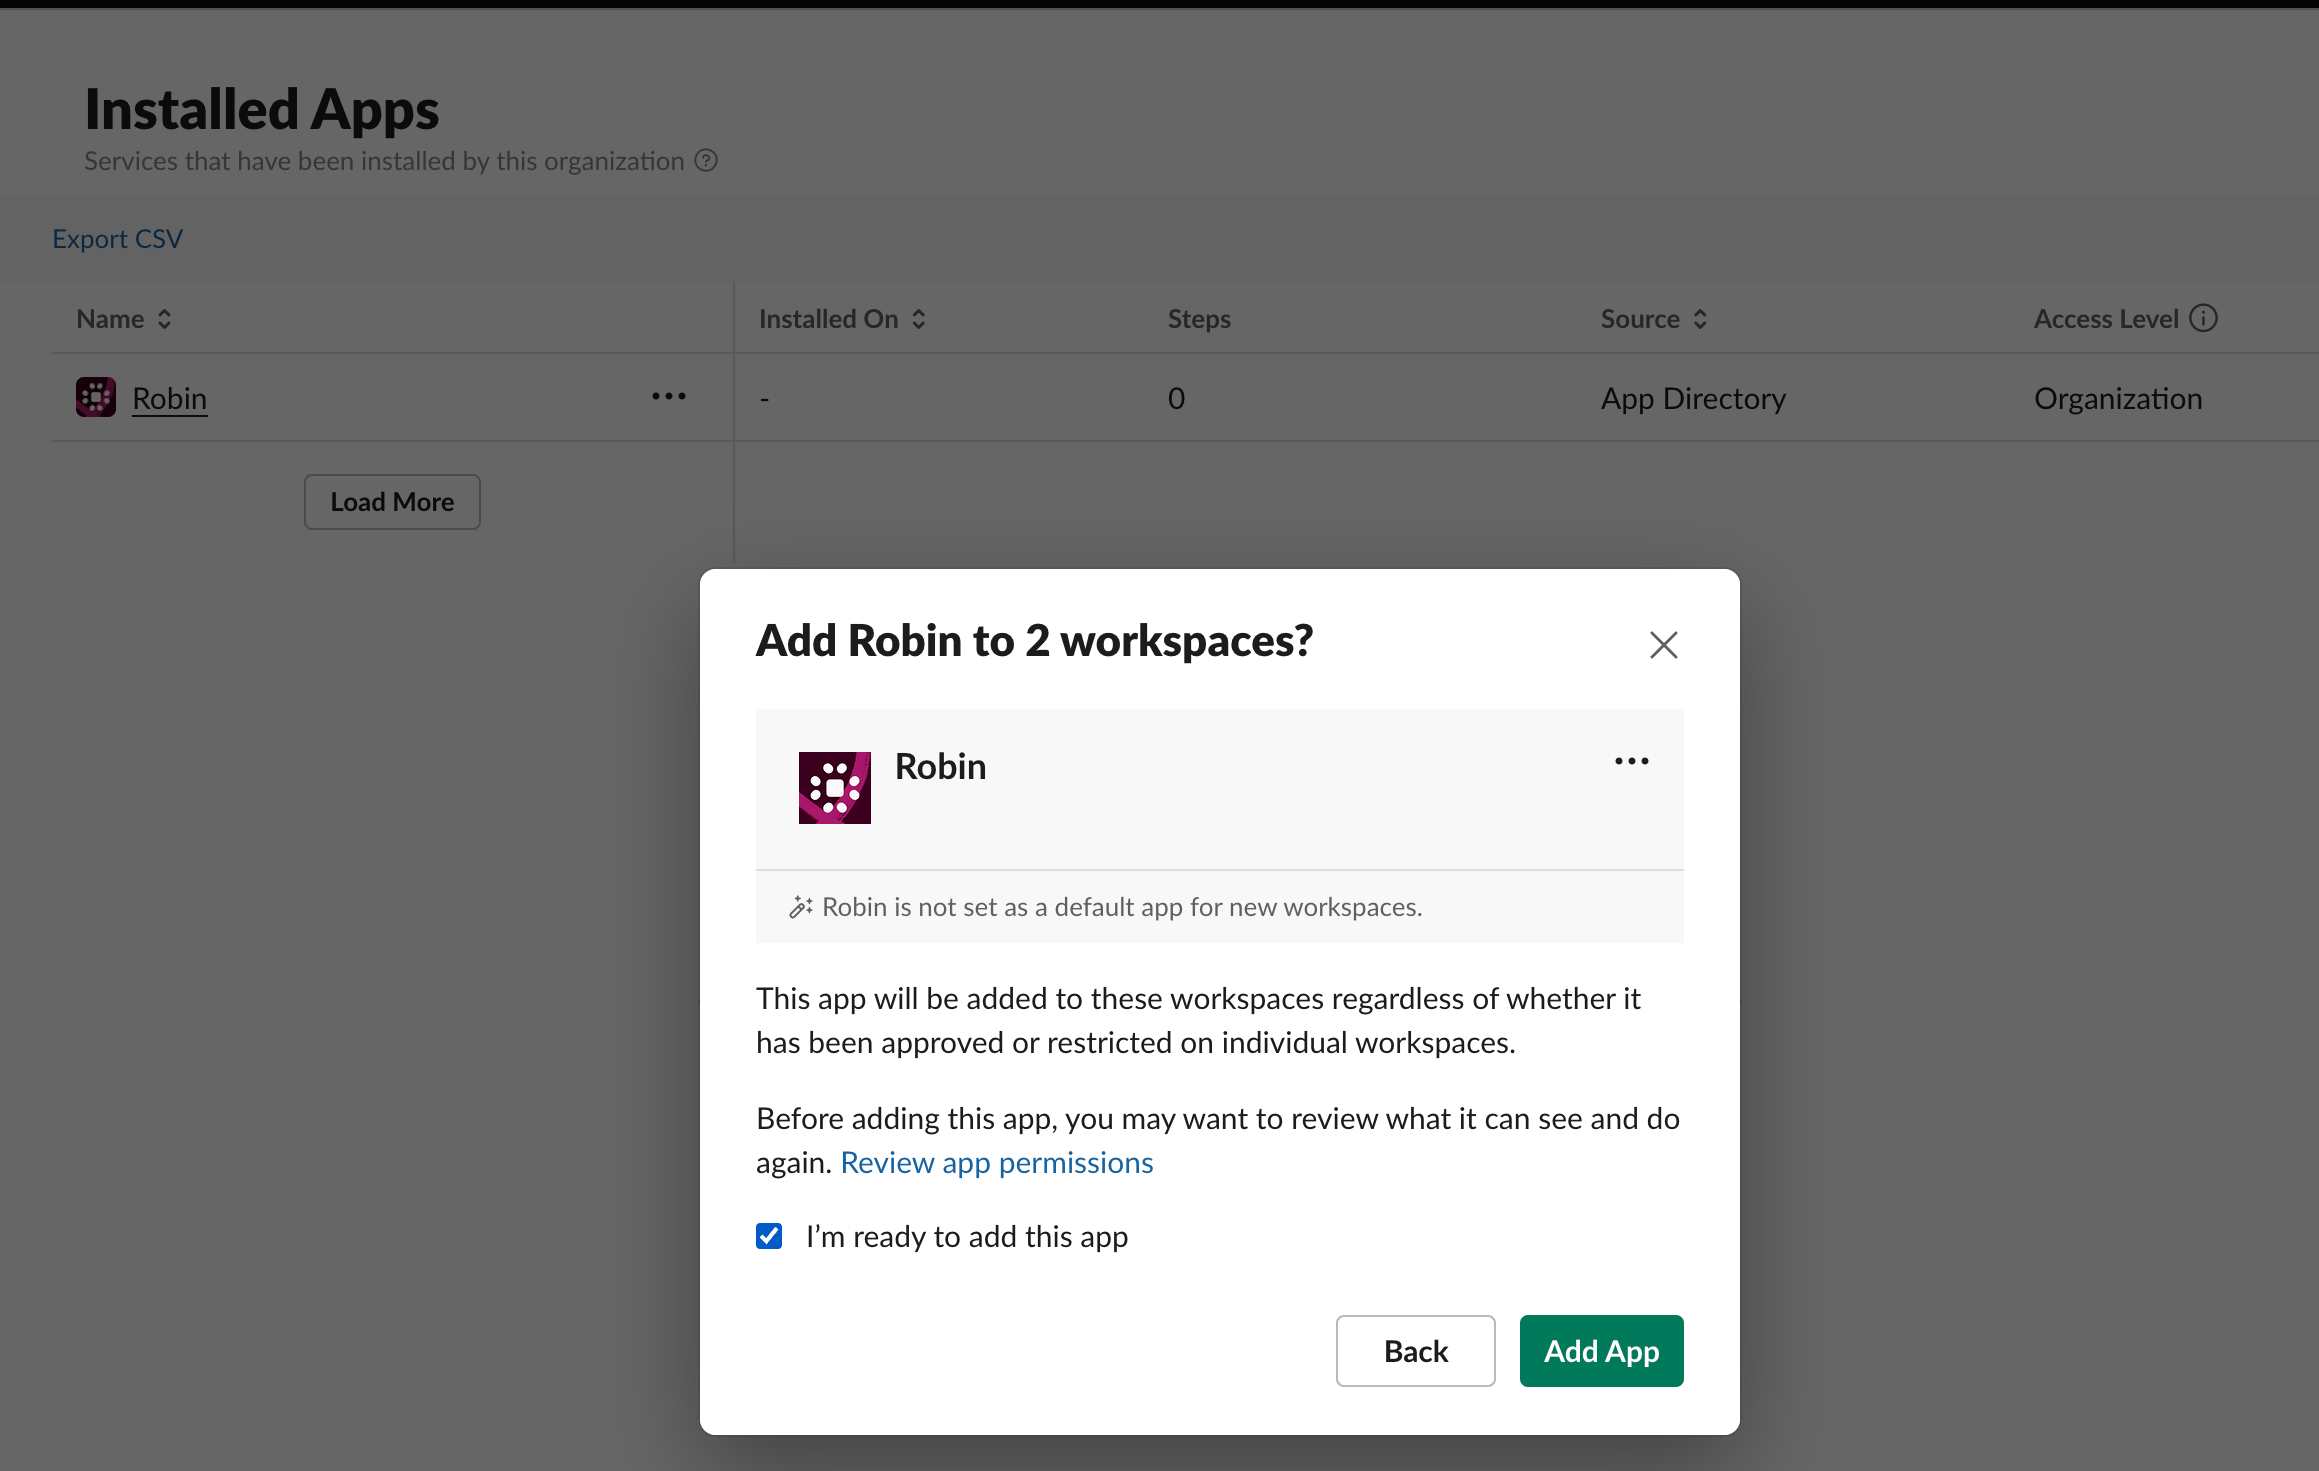Click the Robin app icon inside the dialog

click(x=835, y=787)
